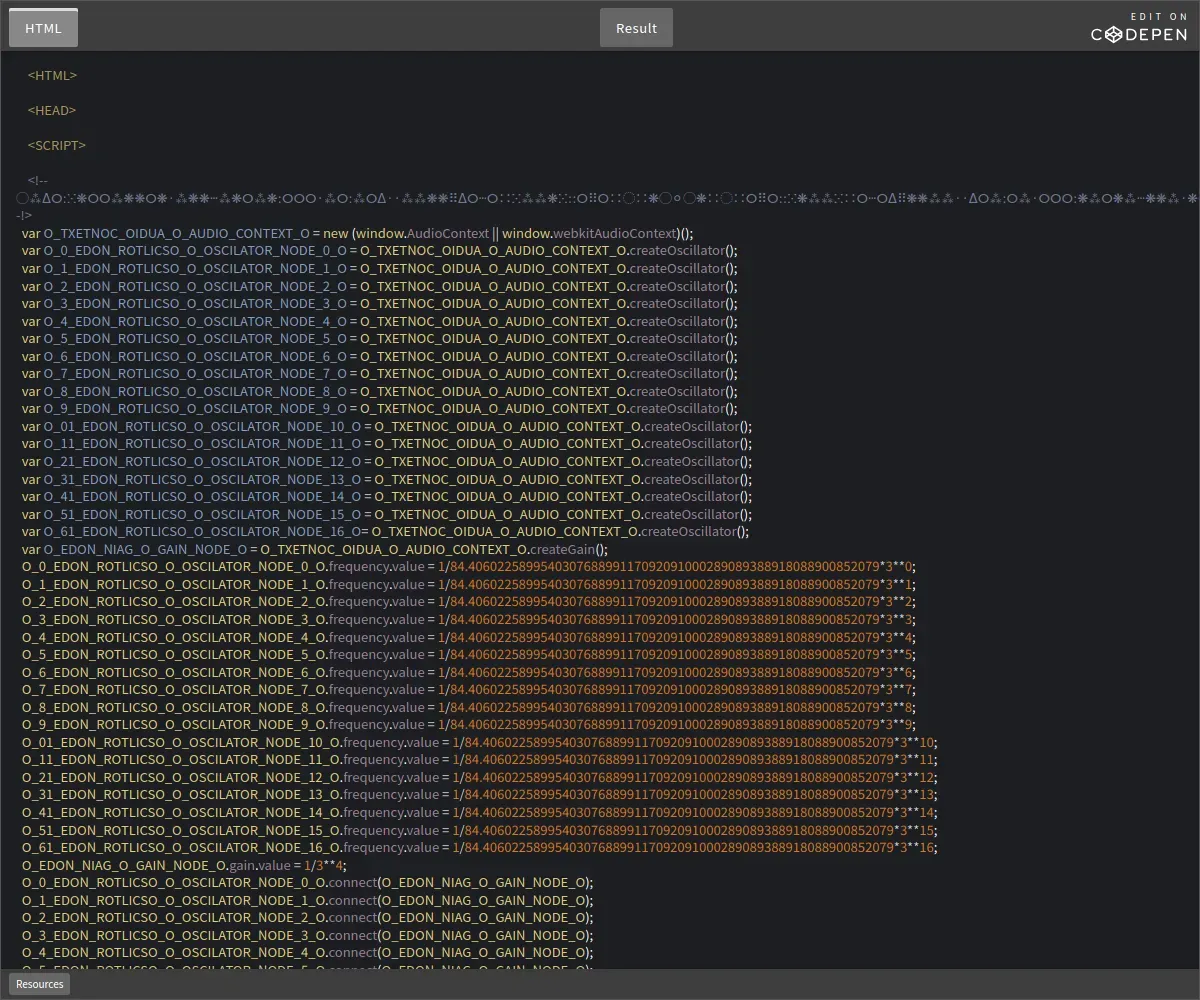The height and width of the screenshot is (1000, 1200).
Task: Click the CodePen logo icon
Action: pyautogui.click(x=1139, y=35)
